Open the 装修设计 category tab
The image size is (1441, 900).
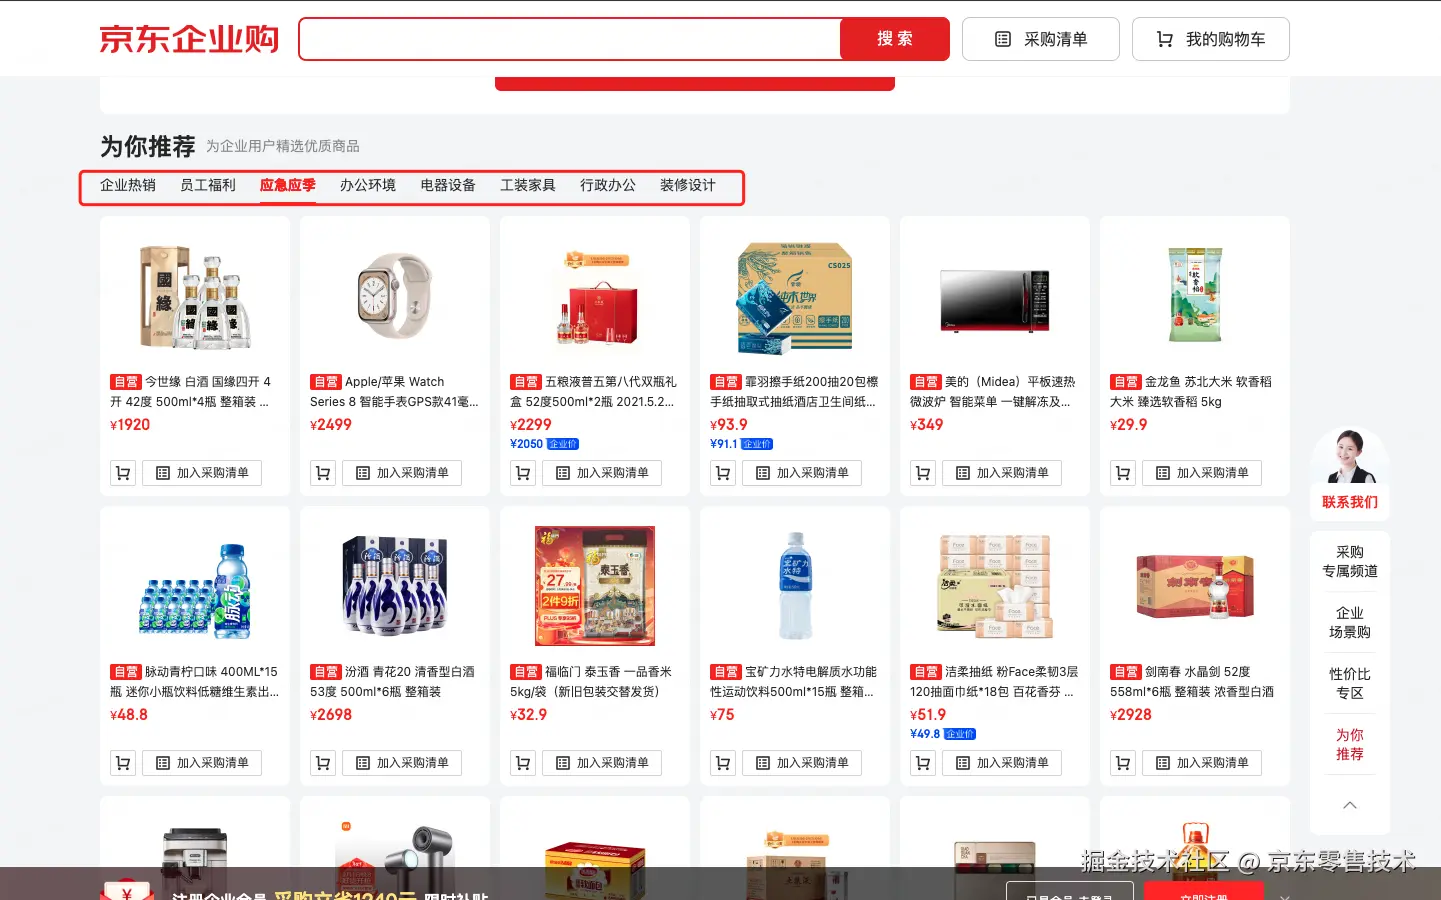(x=688, y=185)
